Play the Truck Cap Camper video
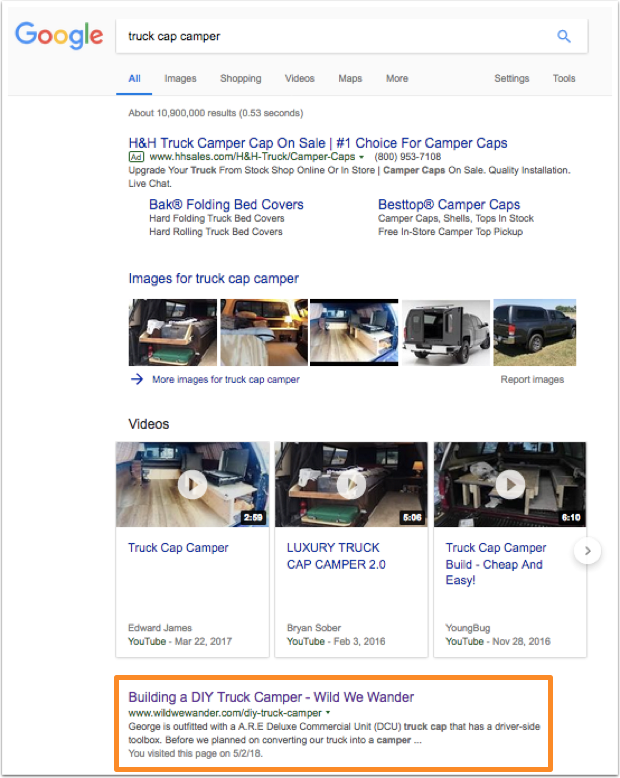This screenshot has width=620, height=778. 192,484
